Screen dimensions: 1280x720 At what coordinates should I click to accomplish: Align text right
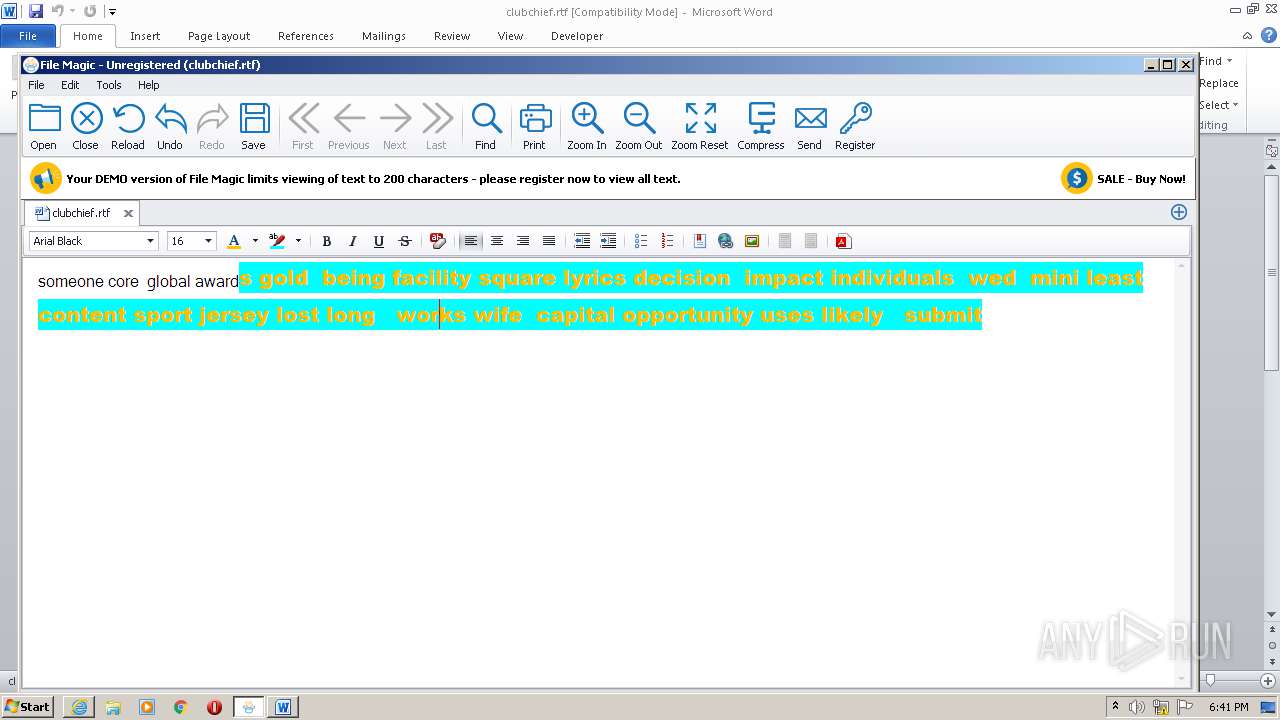pos(522,241)
